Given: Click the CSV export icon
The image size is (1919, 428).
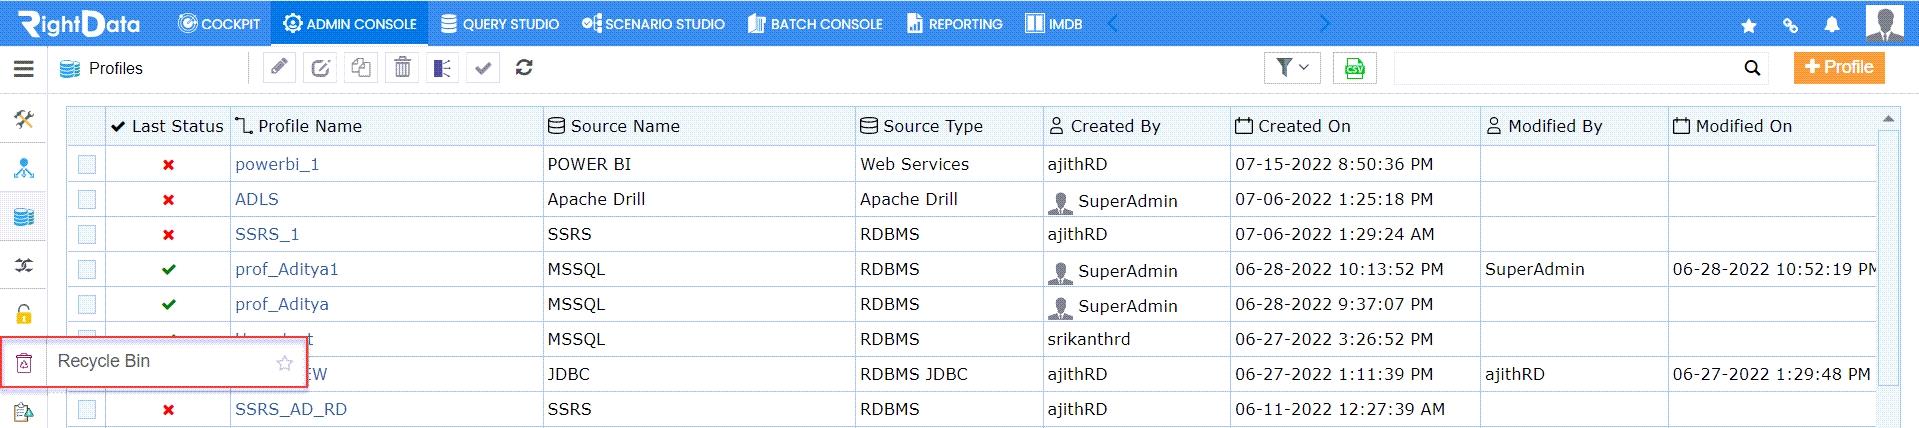Looking at the screenshot, I should coord(1355,68).
